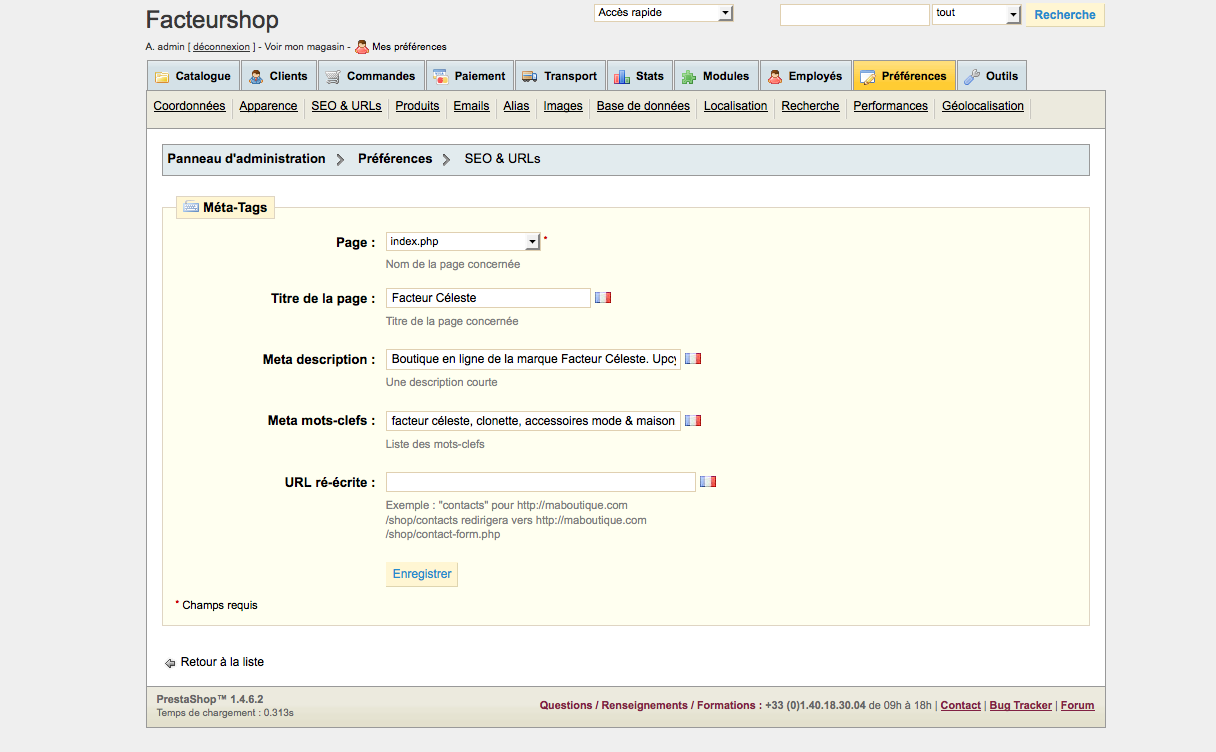Click the back arrow icon beside Retour à la liste

click(170, 663)
